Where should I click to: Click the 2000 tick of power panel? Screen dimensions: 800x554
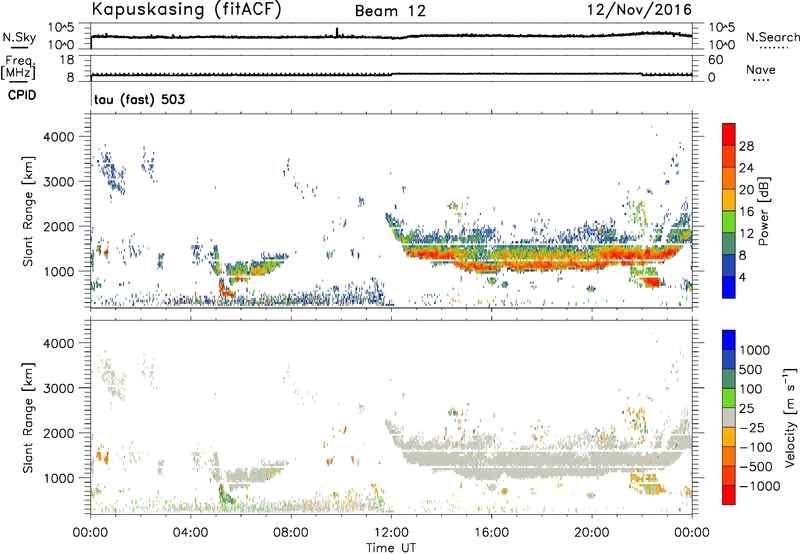coord(59,226)
